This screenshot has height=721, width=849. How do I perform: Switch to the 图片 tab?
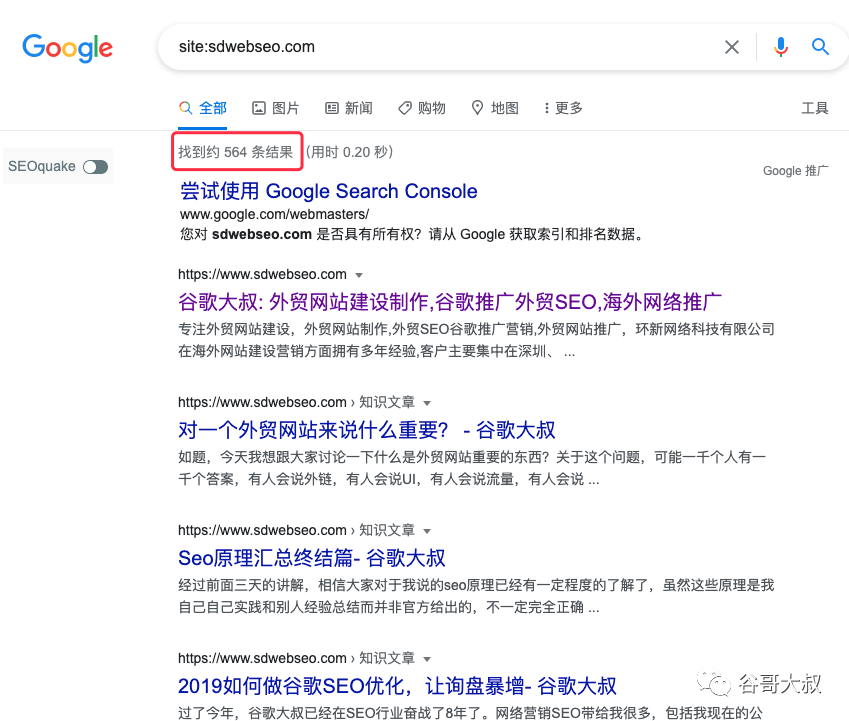276,108
